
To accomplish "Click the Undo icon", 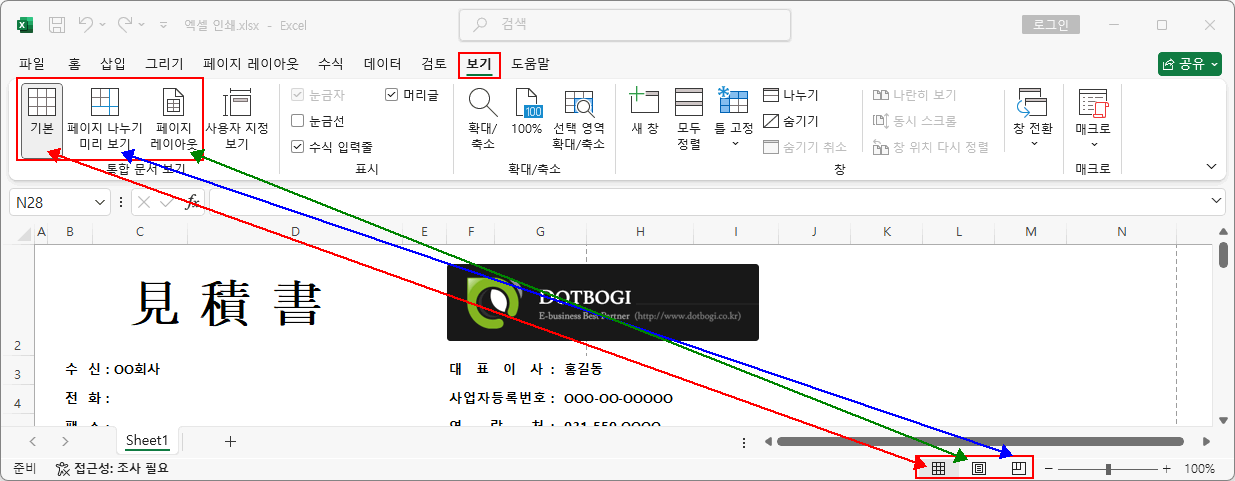I will 87,24.
